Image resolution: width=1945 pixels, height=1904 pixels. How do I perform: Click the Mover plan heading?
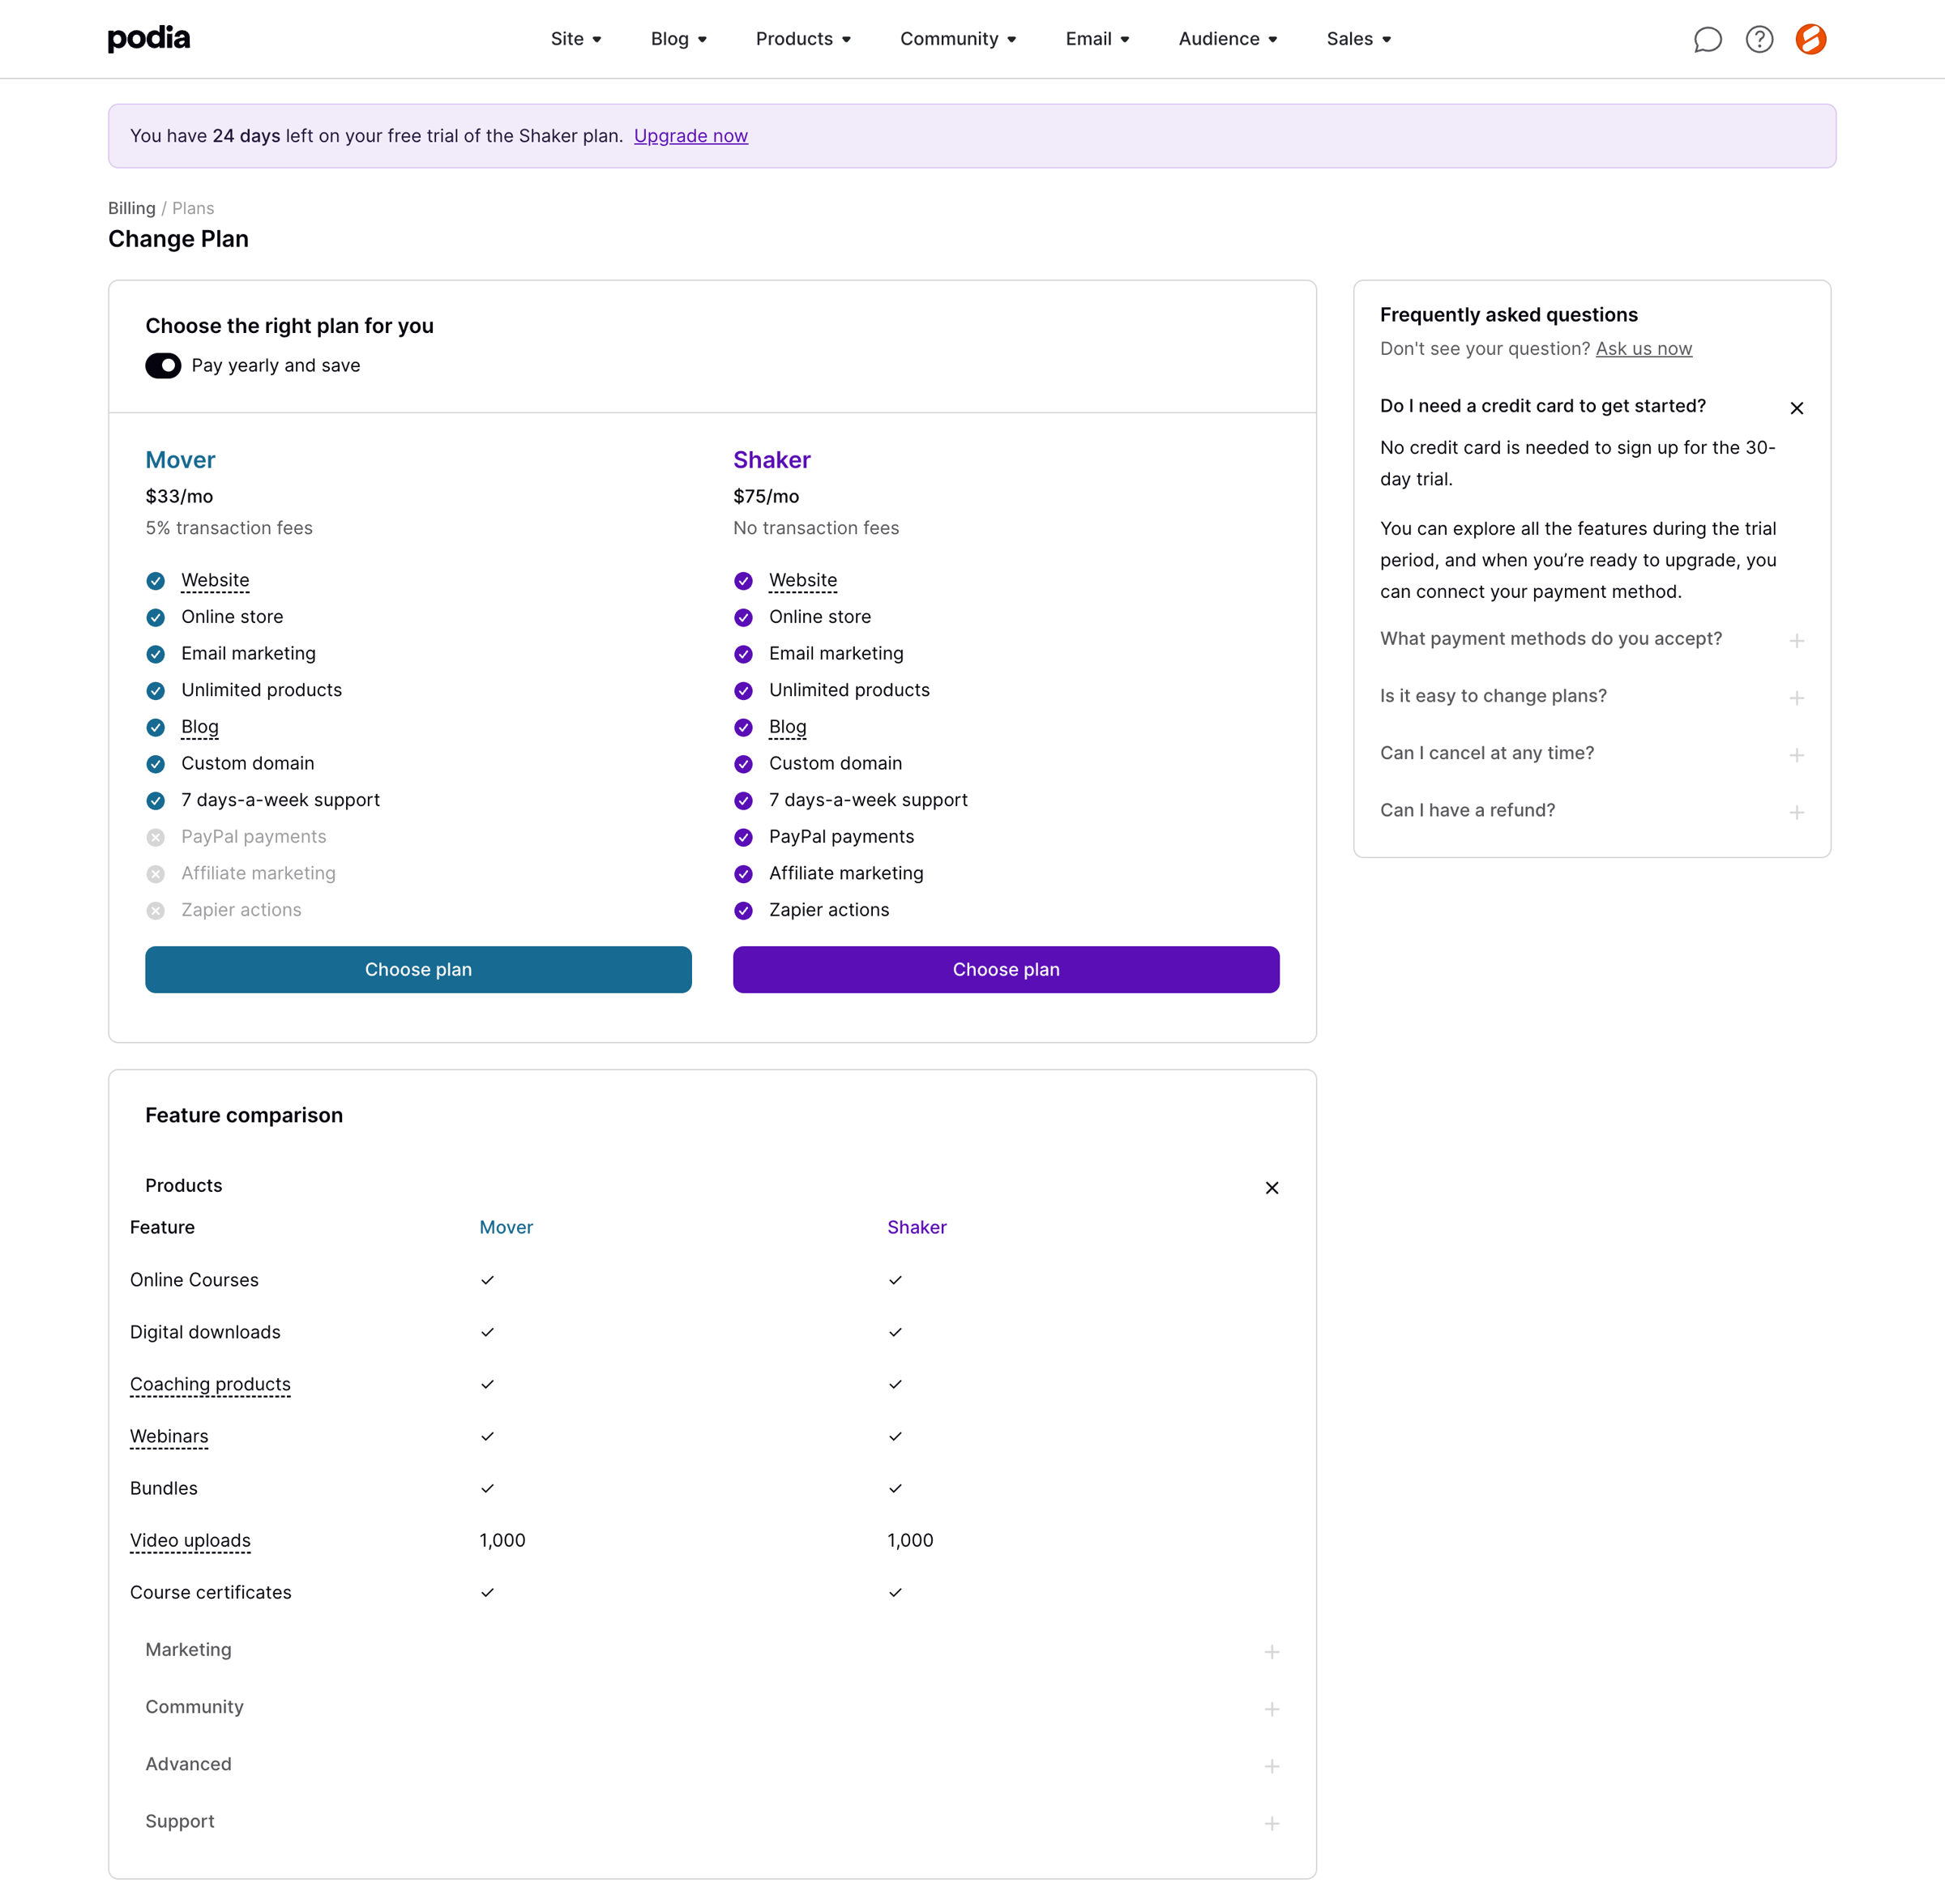(x=180, y=460)
